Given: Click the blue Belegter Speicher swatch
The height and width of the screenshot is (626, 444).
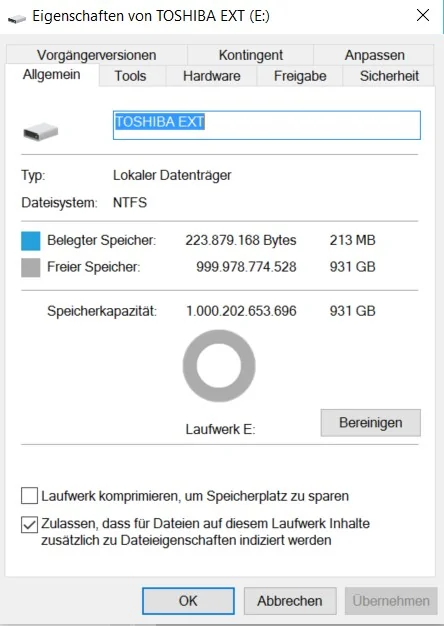Looking at the screenshot, I should click(31, 241).
